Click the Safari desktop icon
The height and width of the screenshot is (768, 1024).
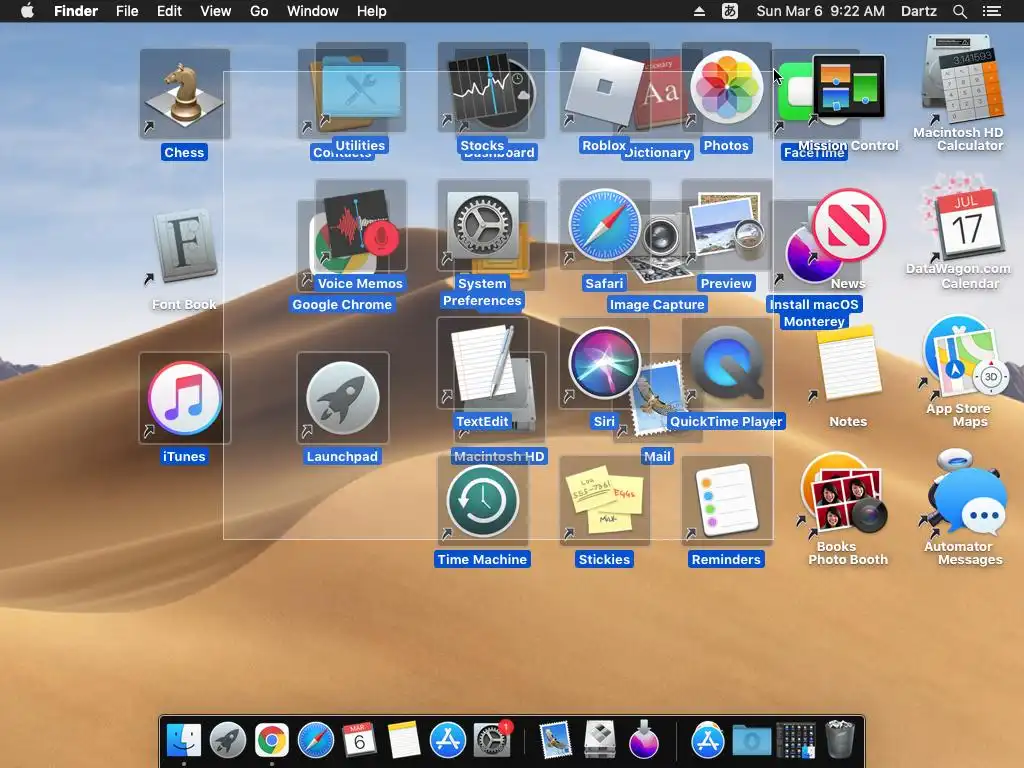[604, 225]
